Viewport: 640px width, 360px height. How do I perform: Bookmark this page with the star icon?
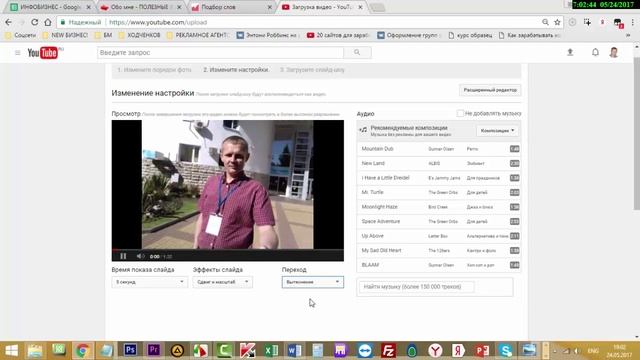557,22
